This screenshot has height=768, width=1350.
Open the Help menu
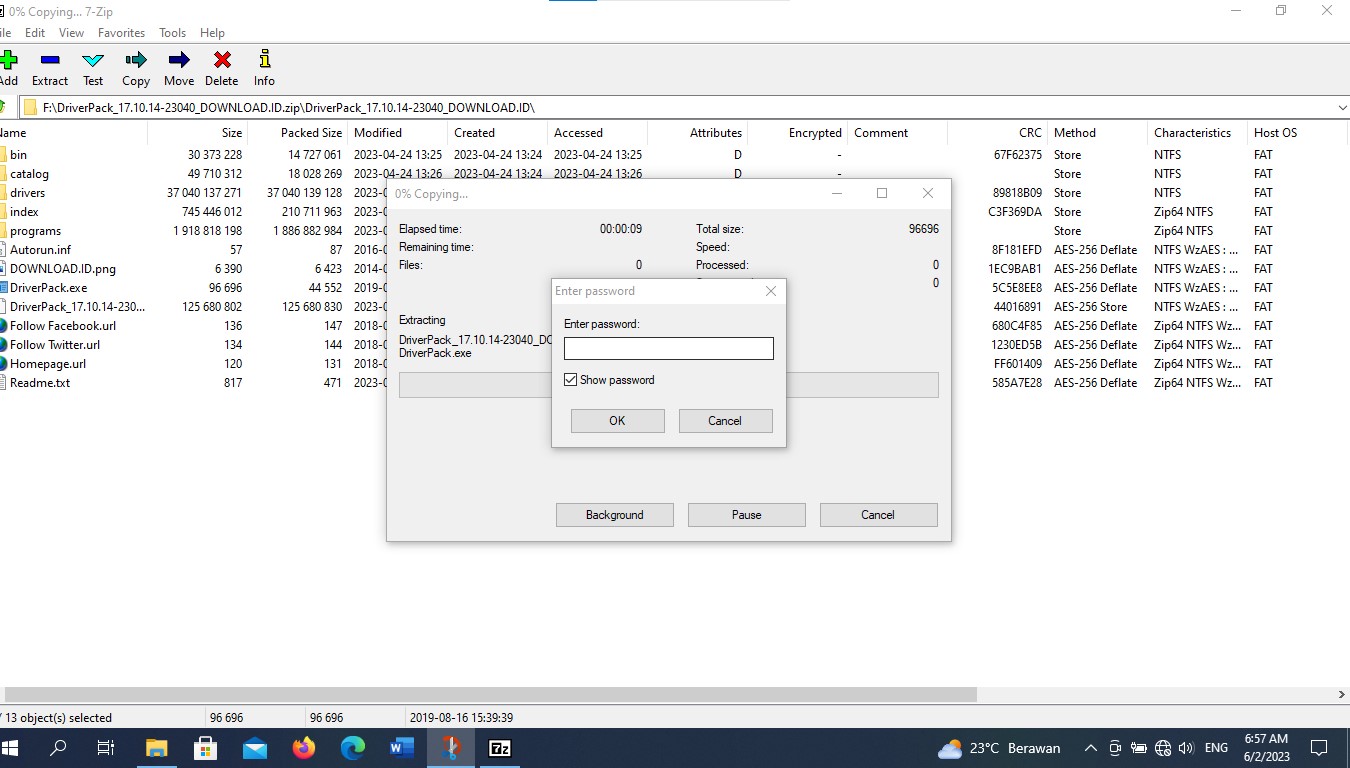click(212, 33)
